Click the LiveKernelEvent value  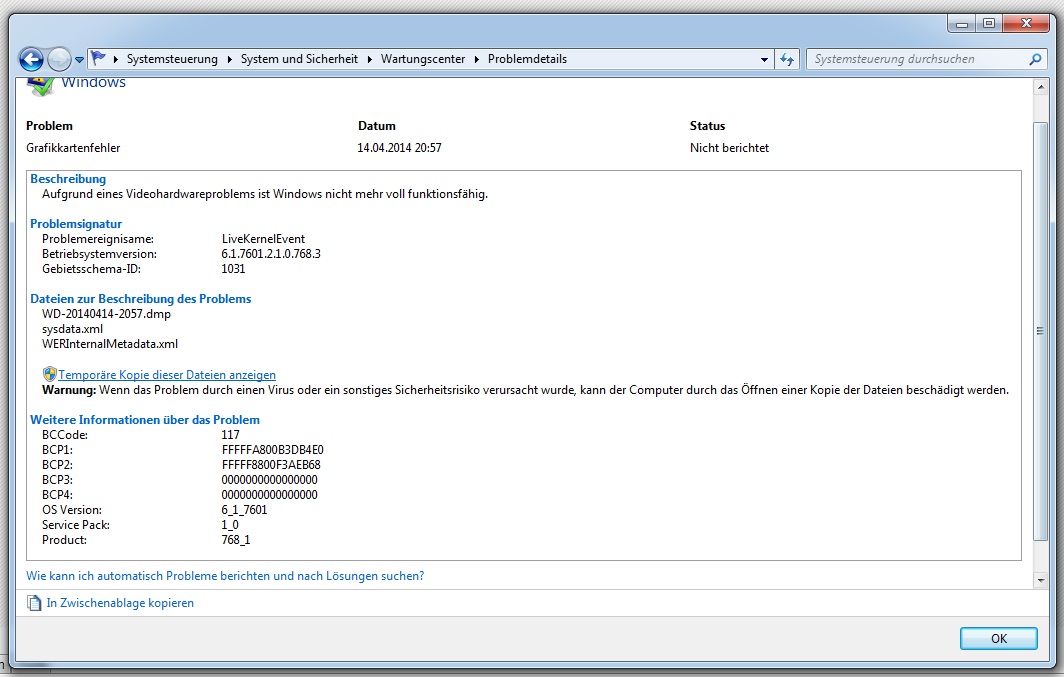[x=263, y=239]
